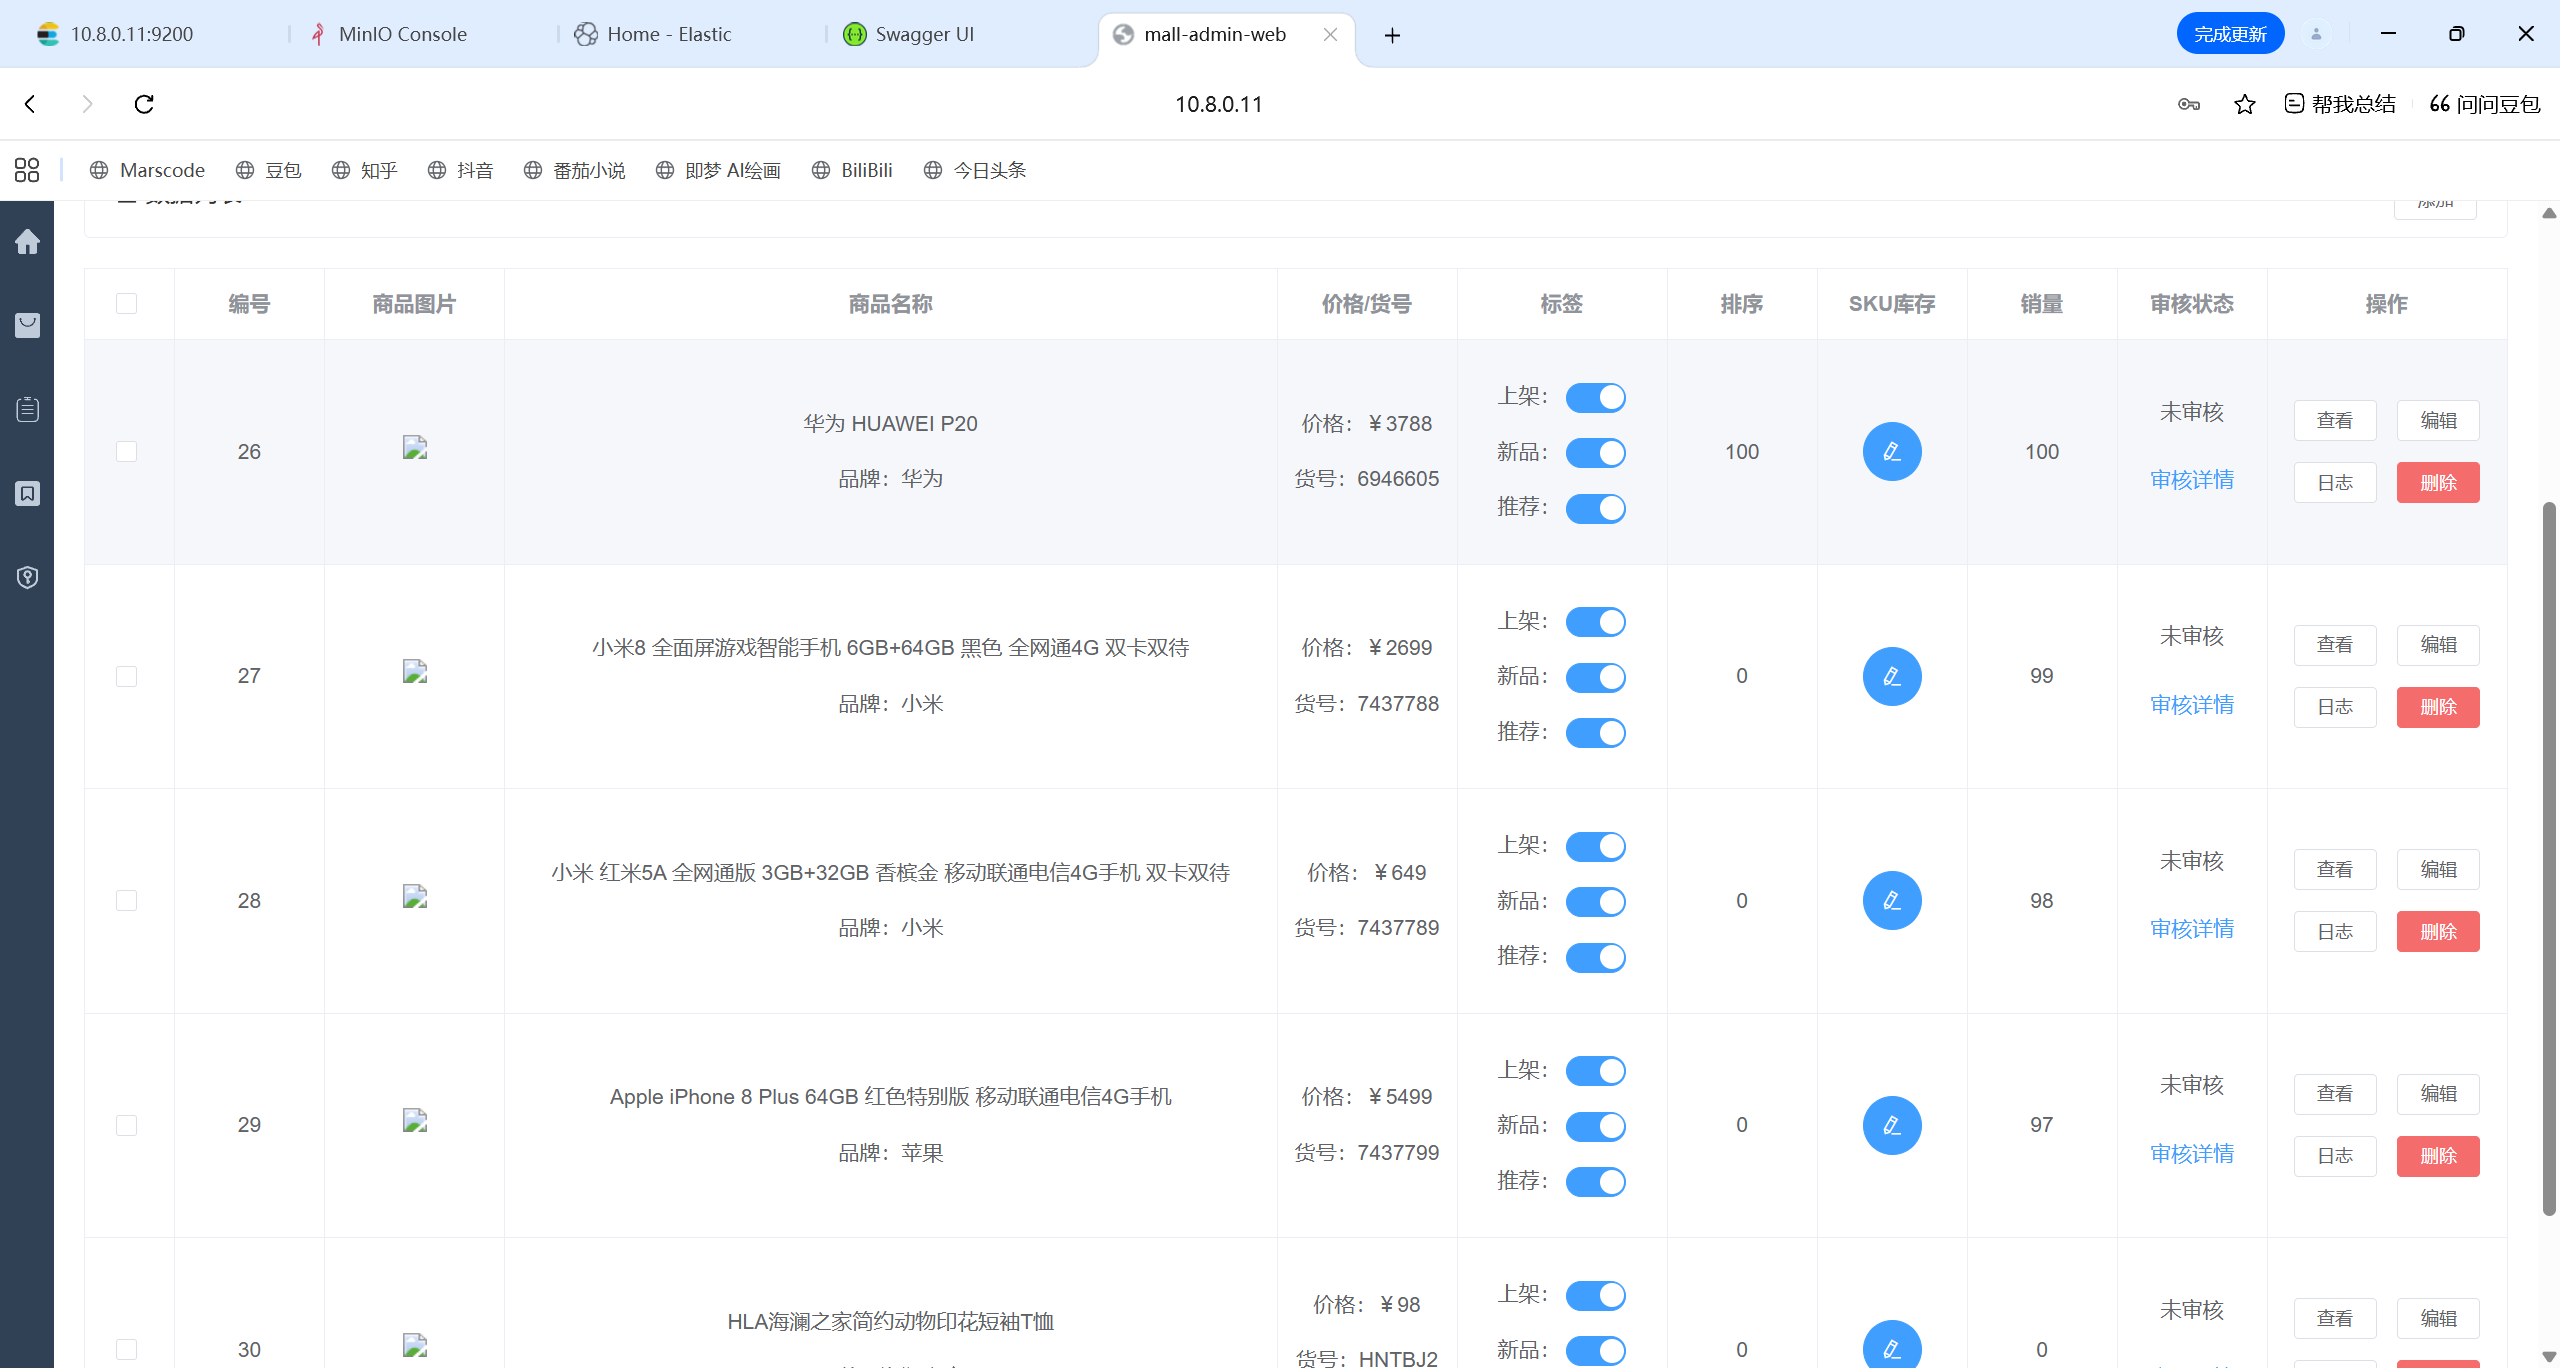Toggle 上架 switch for 华为 HUAWEI P20
Viewport: 2560px width, 1368px height.
tap(1596, 397)
